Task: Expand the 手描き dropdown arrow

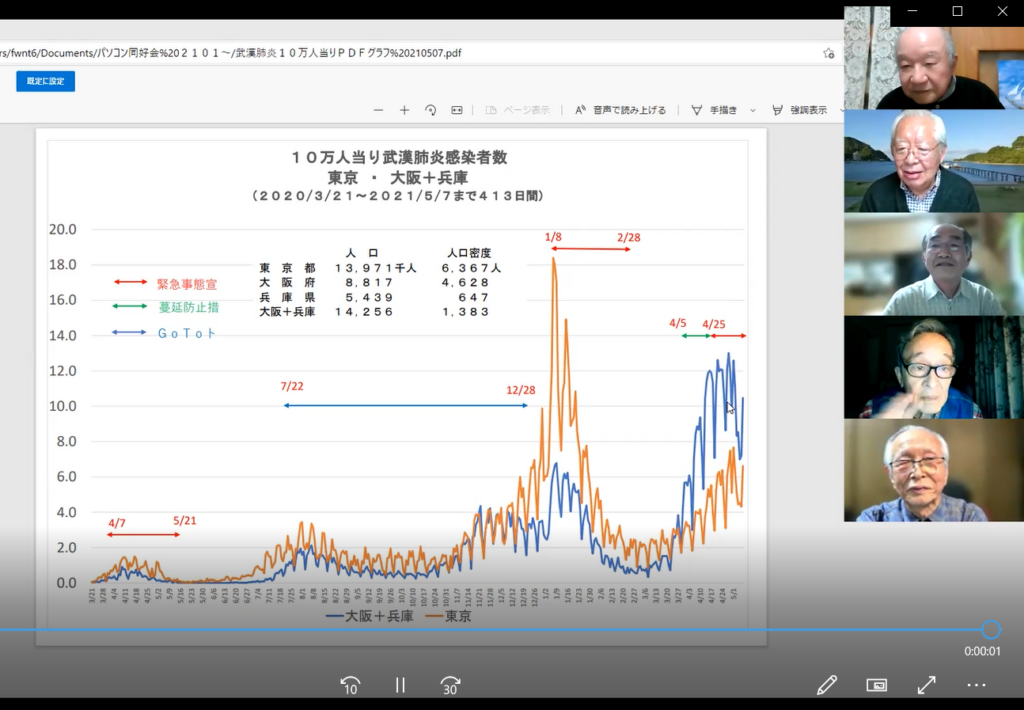Action: pyautogui.click(x=751, y=110)
